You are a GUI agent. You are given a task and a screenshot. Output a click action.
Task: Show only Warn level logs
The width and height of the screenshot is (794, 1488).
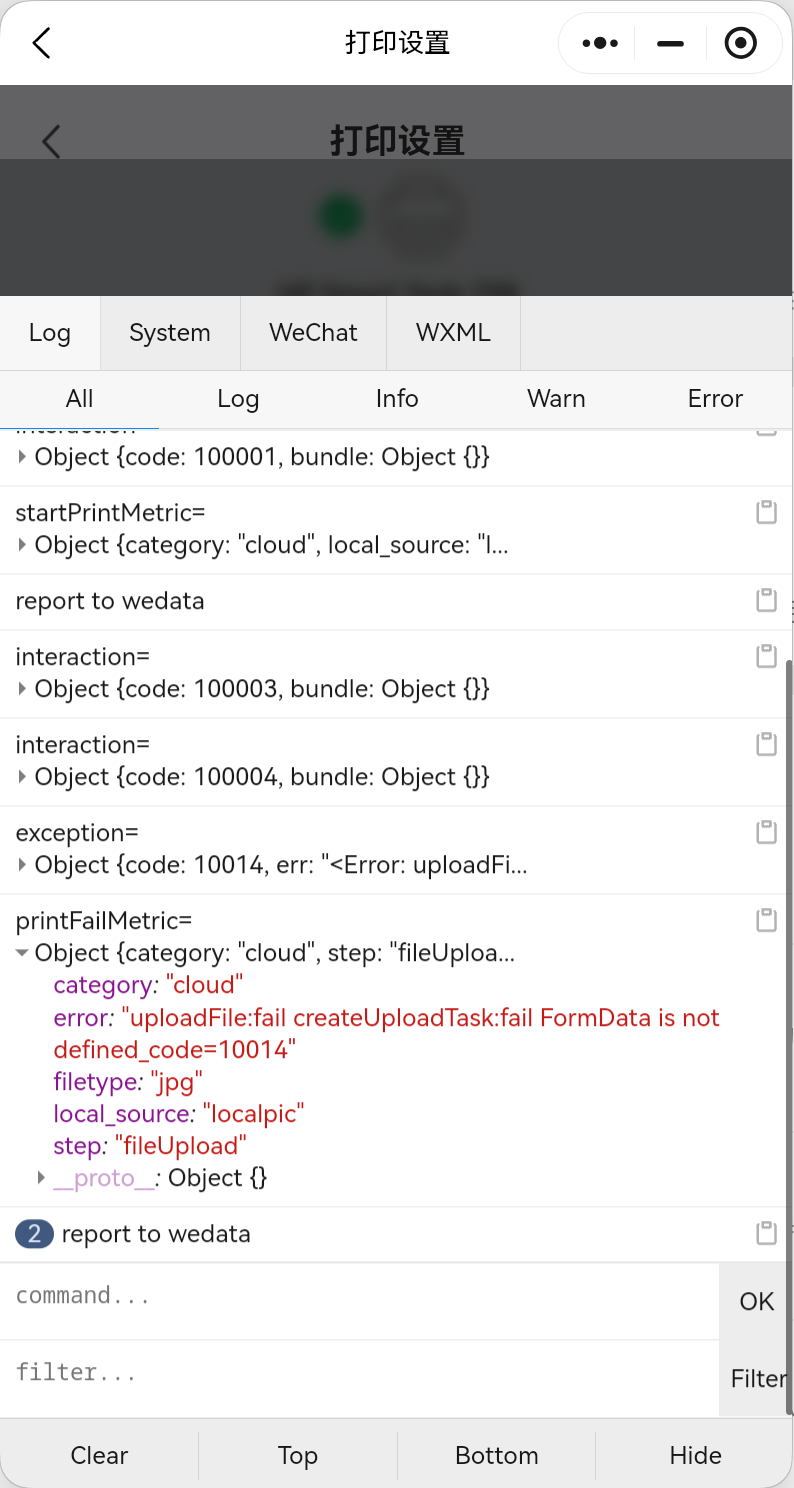point(556,399)
